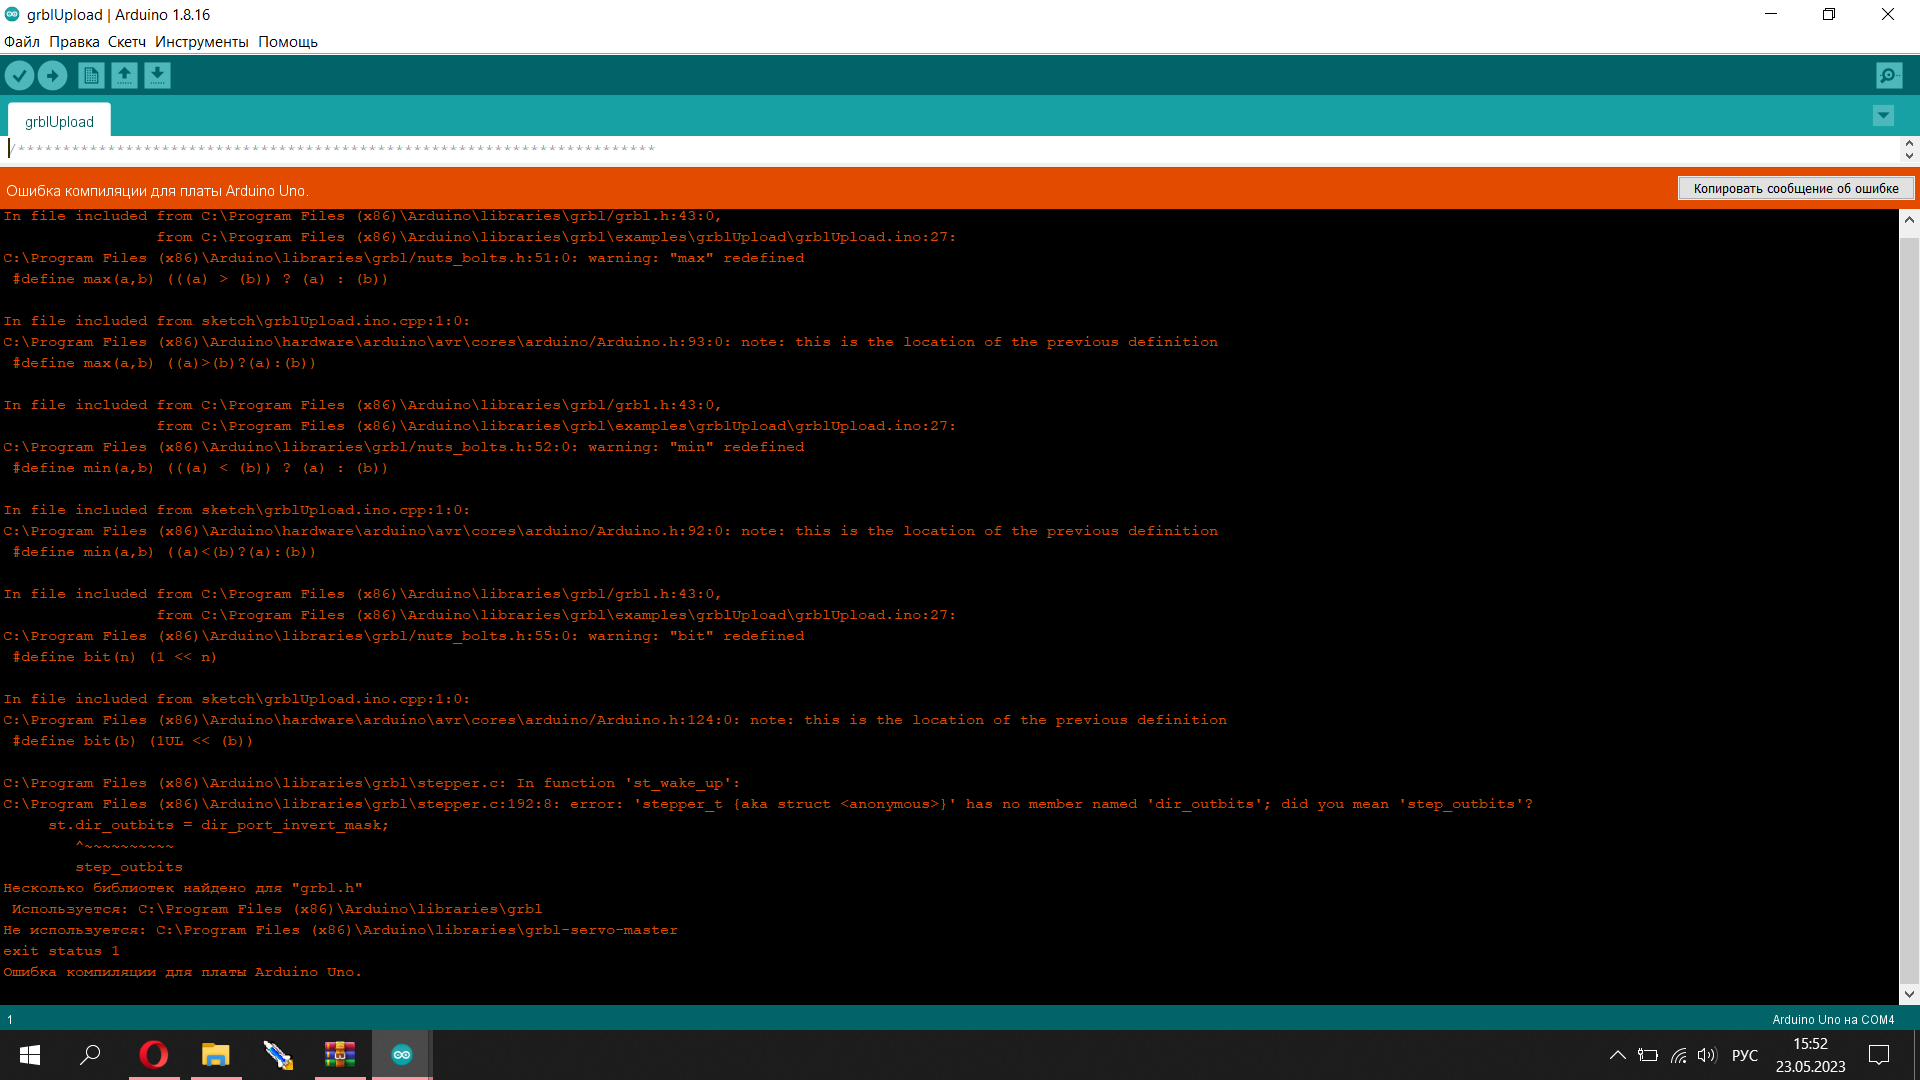Click editor scrollbar down arrow
The image size is (1920, 1080).
pos(1909,156)
